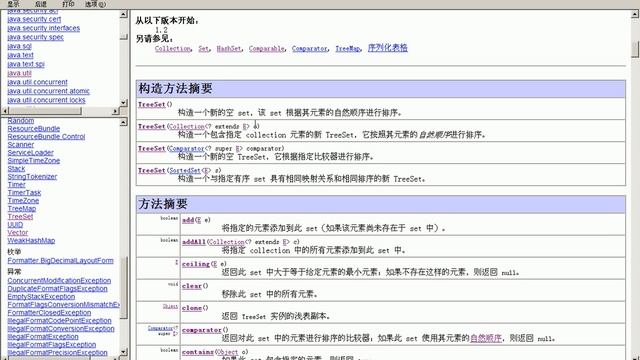Open the UUID class link

tap(16, 225)
